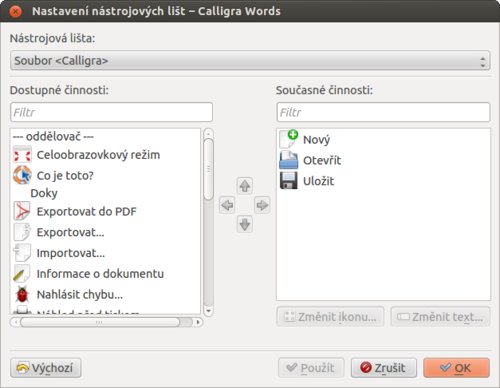Click the Nahlásit chybu ladybug icon
Screen dimensions: 500x388
[22, 294]
